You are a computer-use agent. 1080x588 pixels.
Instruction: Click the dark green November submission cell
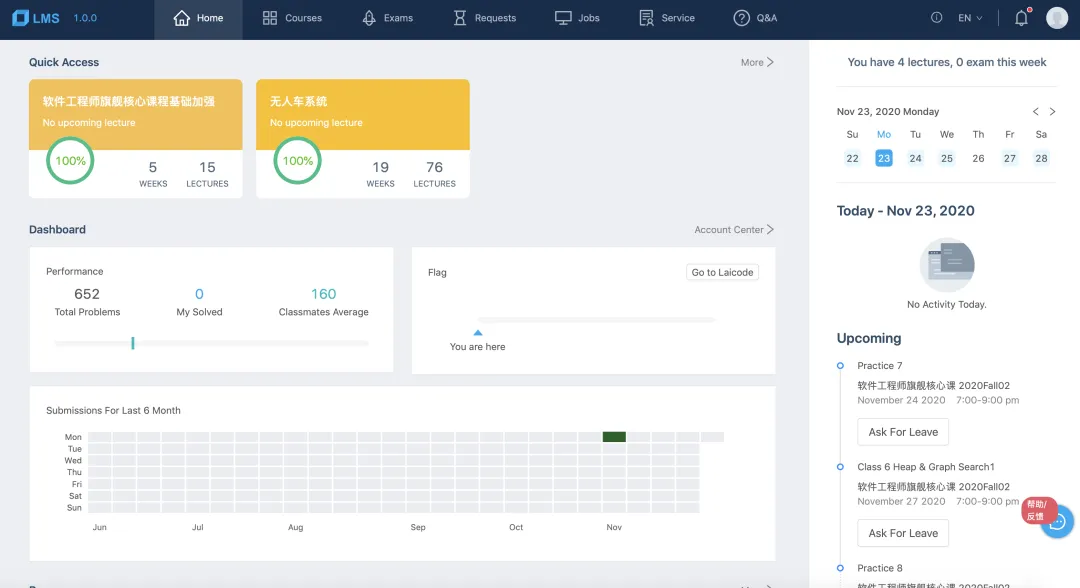tap(614, 437)
